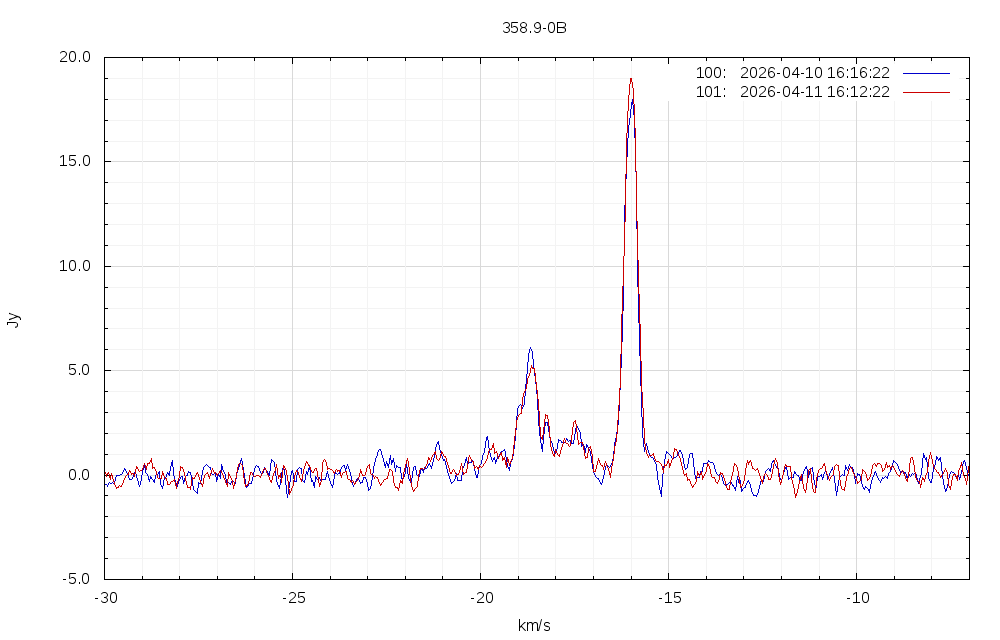Click the red line sample in legend
Screen dimensions: 1000x640
(x=925, y=92)
